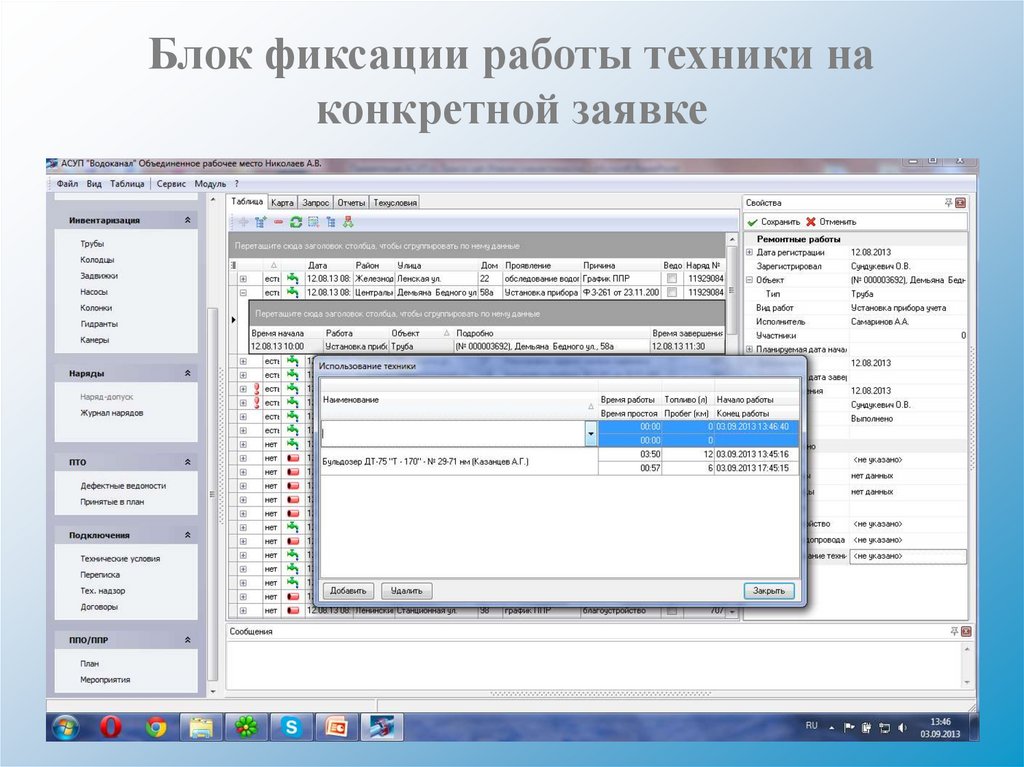Click the green tap icon in Ленская ул. row
Screen dimensions: 1024x767
[x=293, y=279]
